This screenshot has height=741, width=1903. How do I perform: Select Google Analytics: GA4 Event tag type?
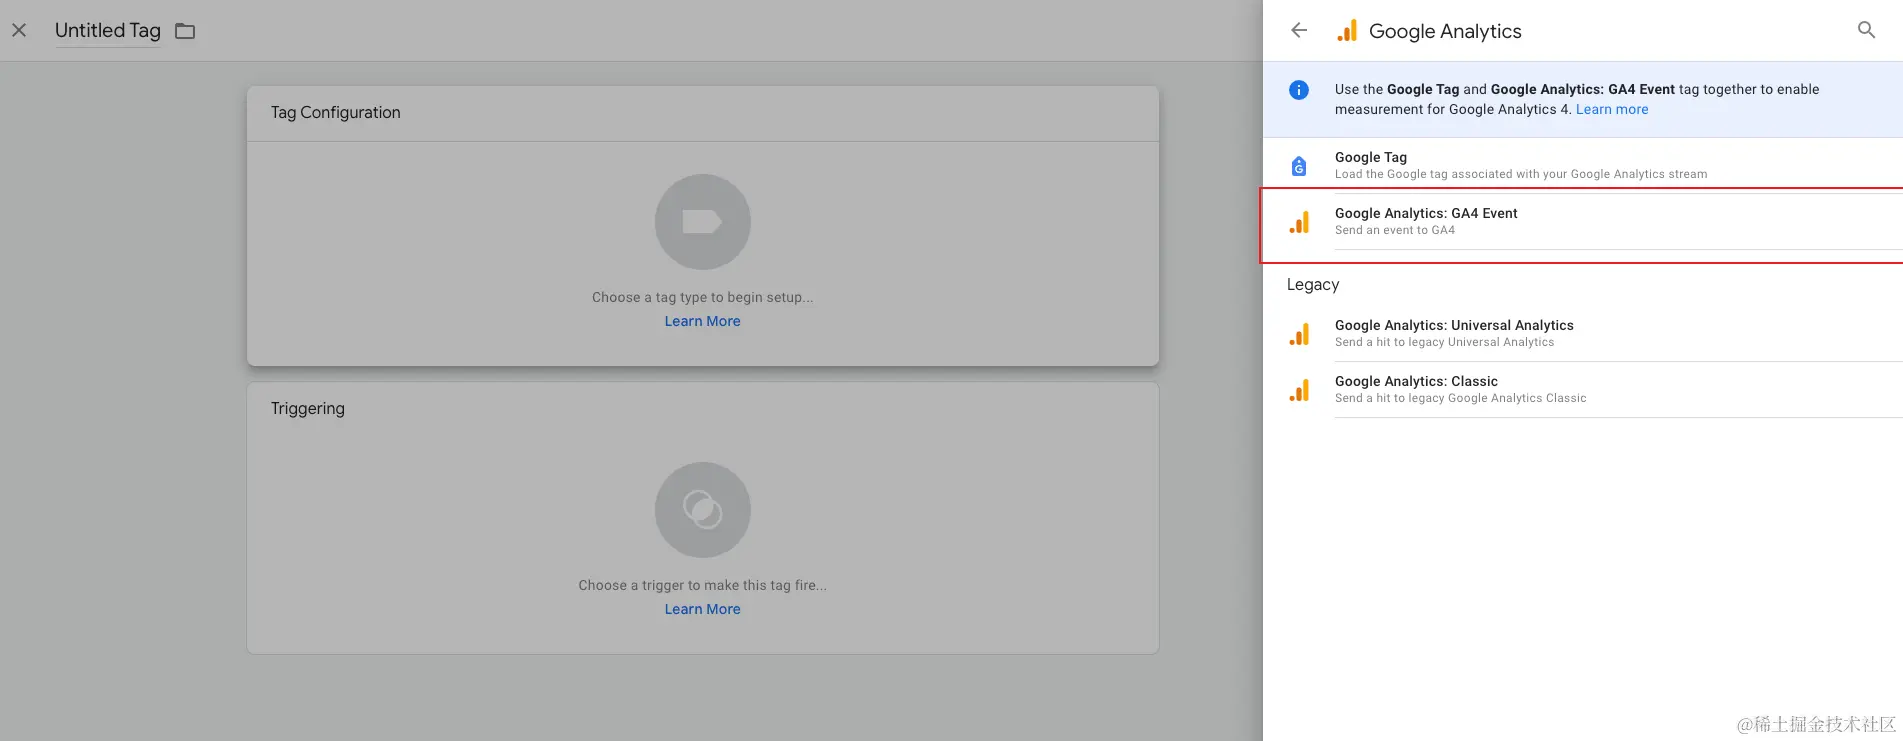(1583, 221)
